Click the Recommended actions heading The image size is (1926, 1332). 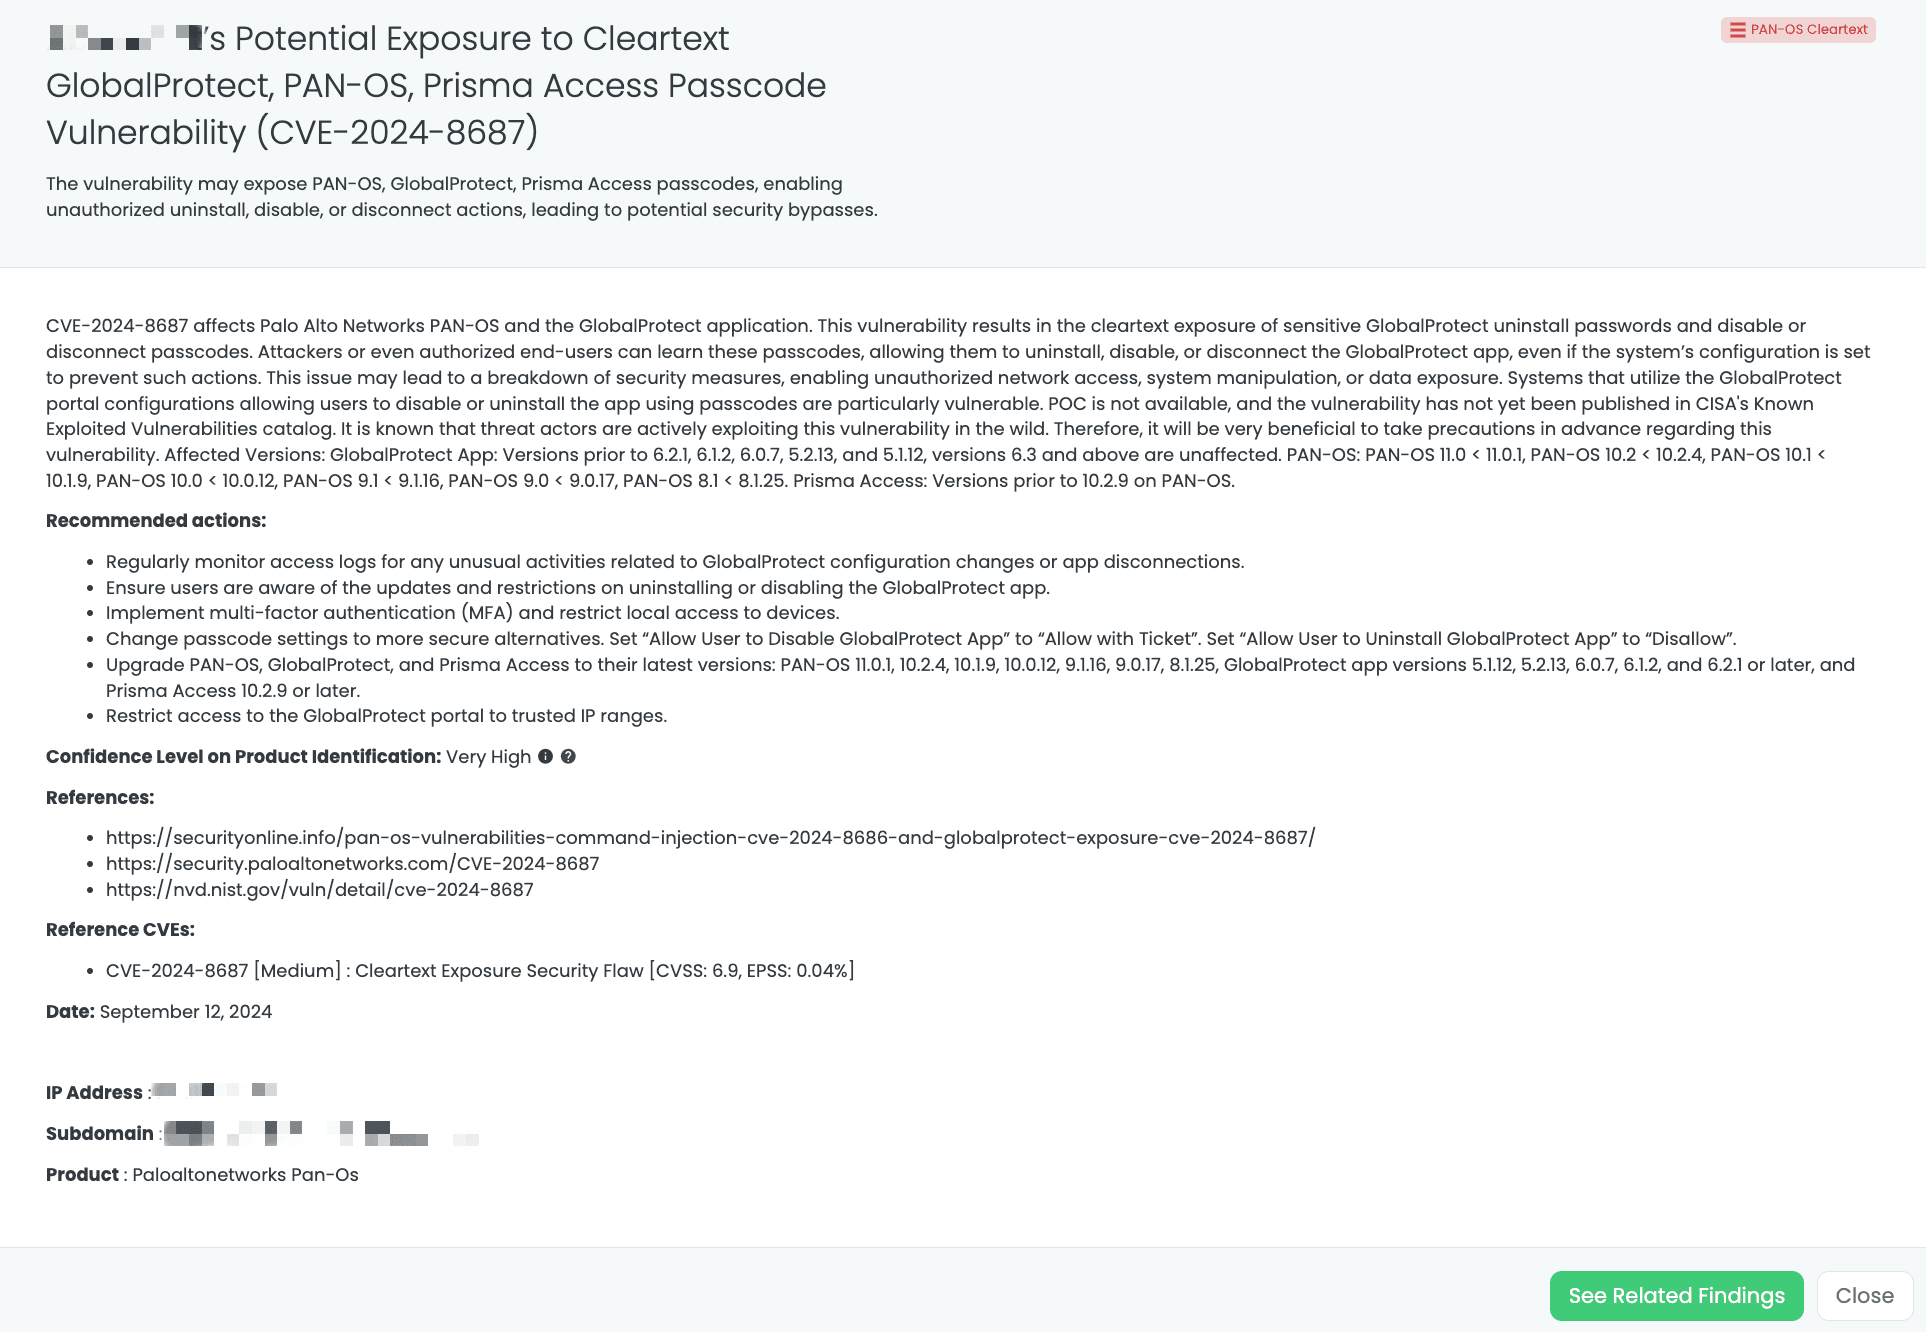[x=156, y=521]
